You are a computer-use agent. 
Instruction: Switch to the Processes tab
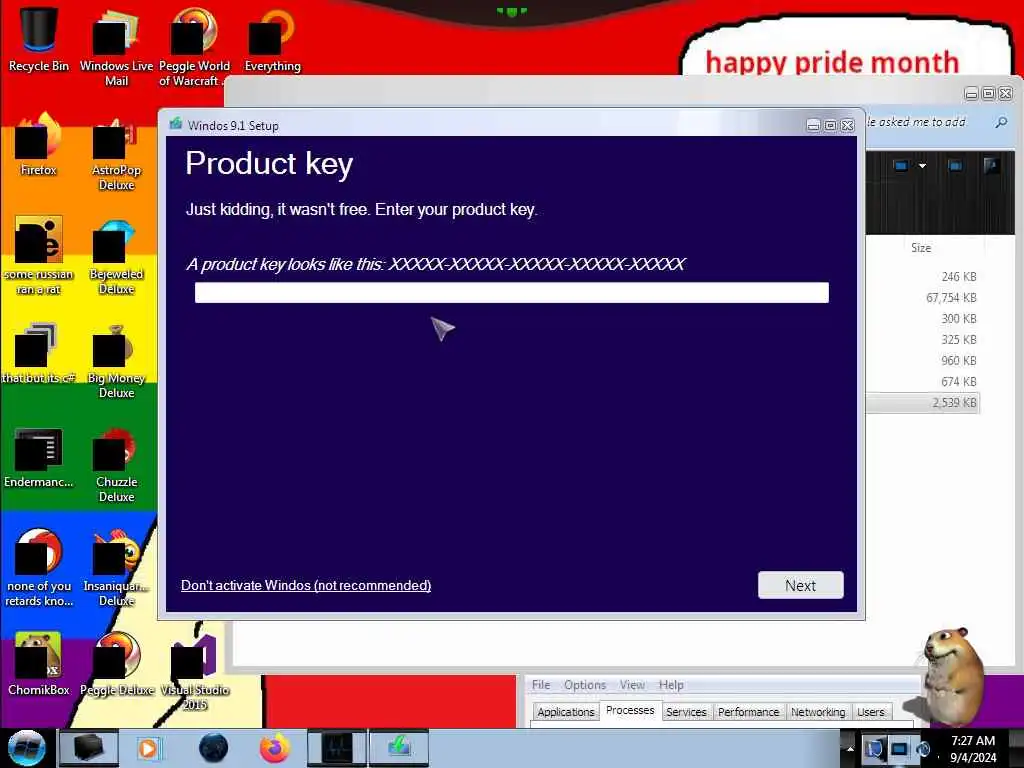[x=630, y=711]
